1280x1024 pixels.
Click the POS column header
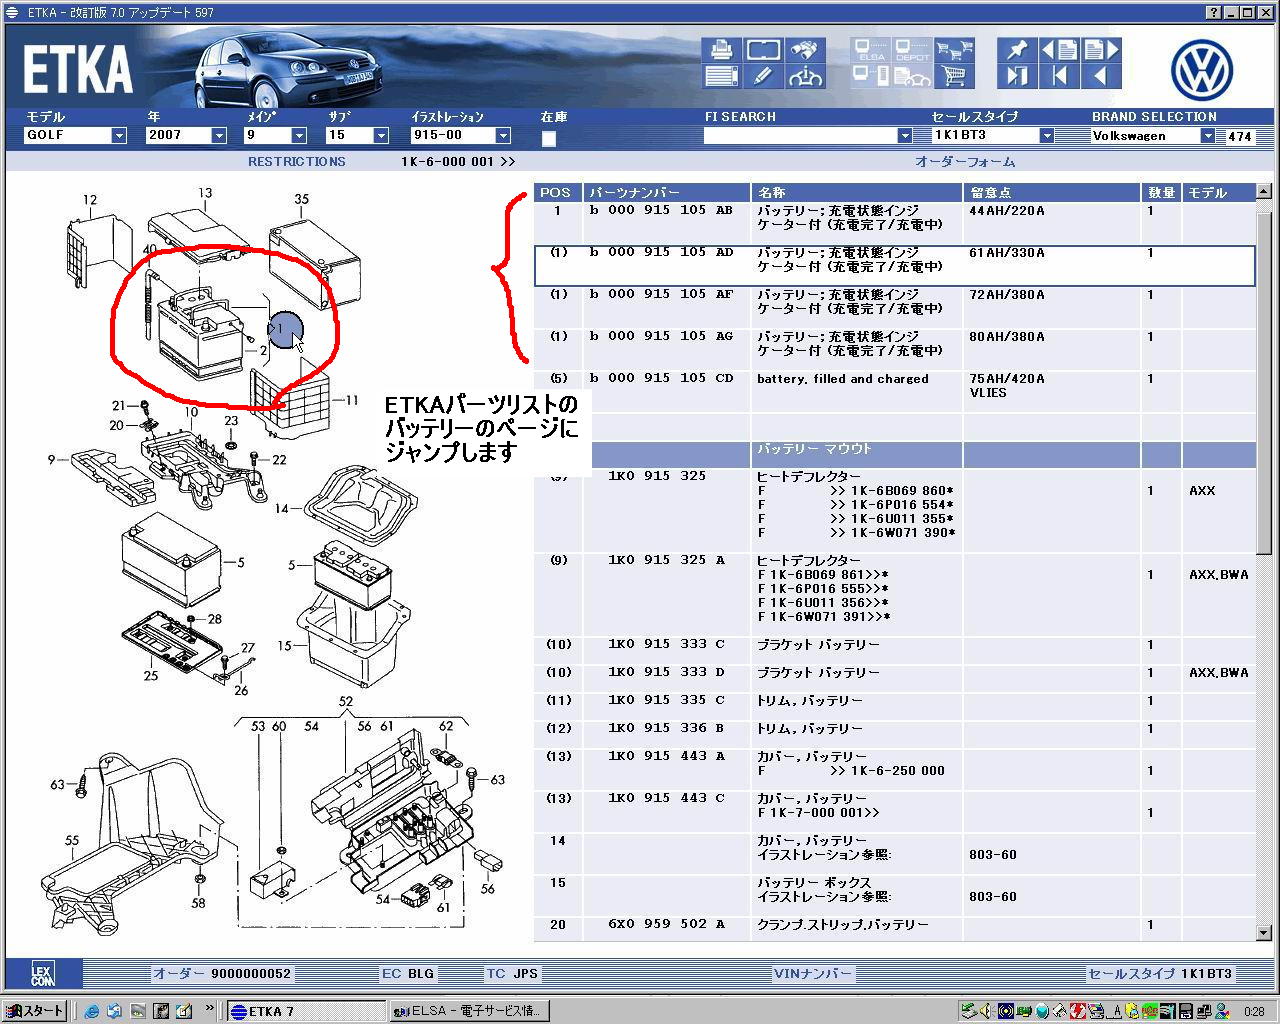click(x=558, y=193)
